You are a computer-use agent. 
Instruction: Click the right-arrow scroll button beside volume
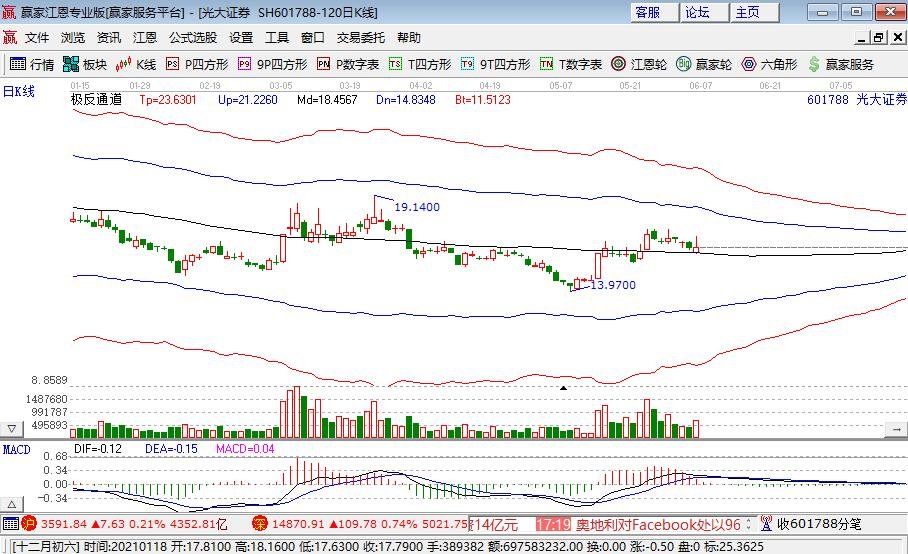pyautogui.click(x=896, y=429)
